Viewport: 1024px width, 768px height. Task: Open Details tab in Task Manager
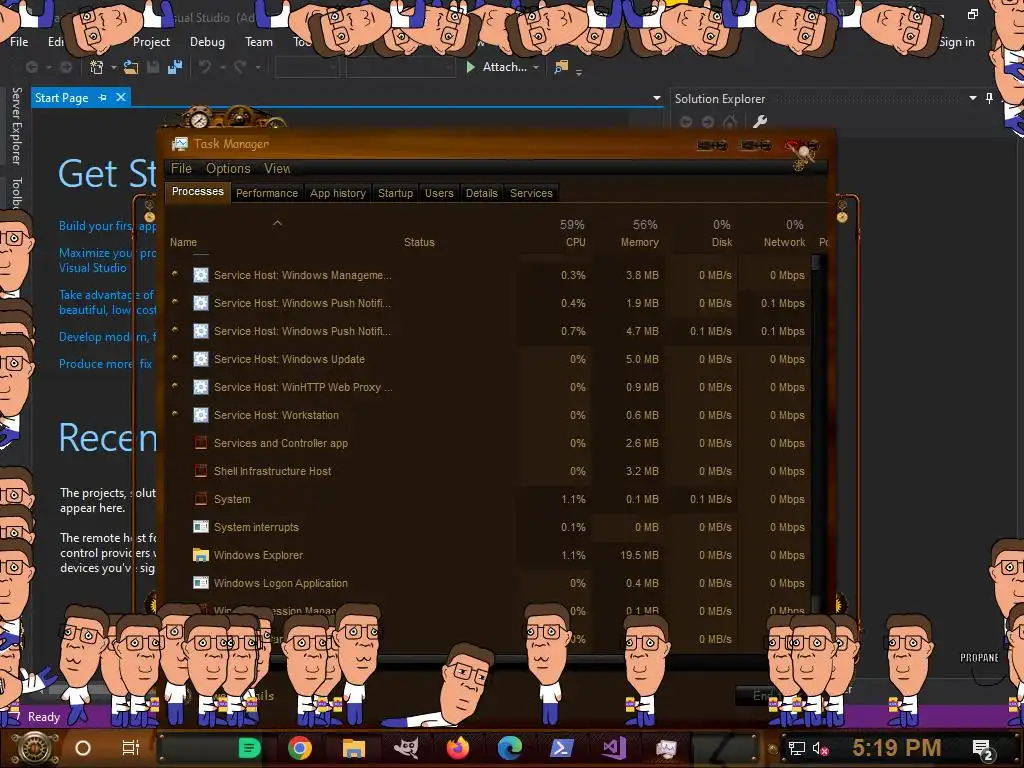pyautogui.click(x=481, y=193)
